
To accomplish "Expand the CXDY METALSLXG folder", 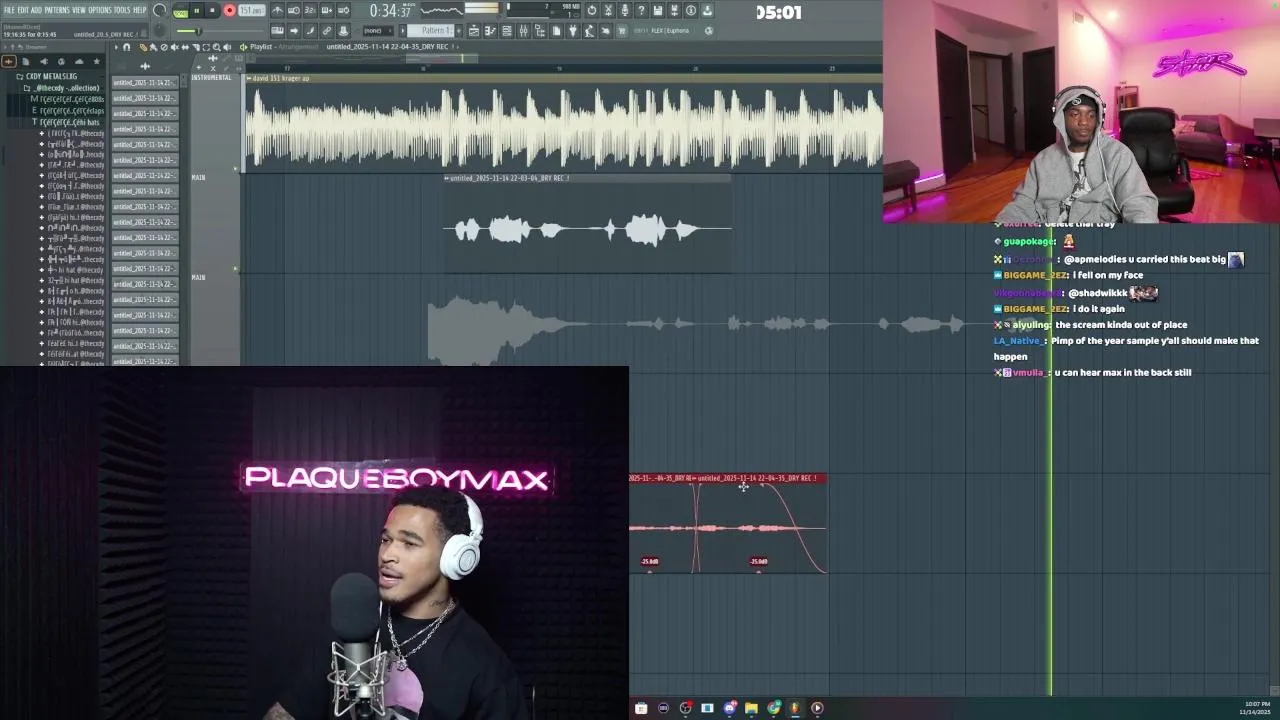I will (50, 76).
